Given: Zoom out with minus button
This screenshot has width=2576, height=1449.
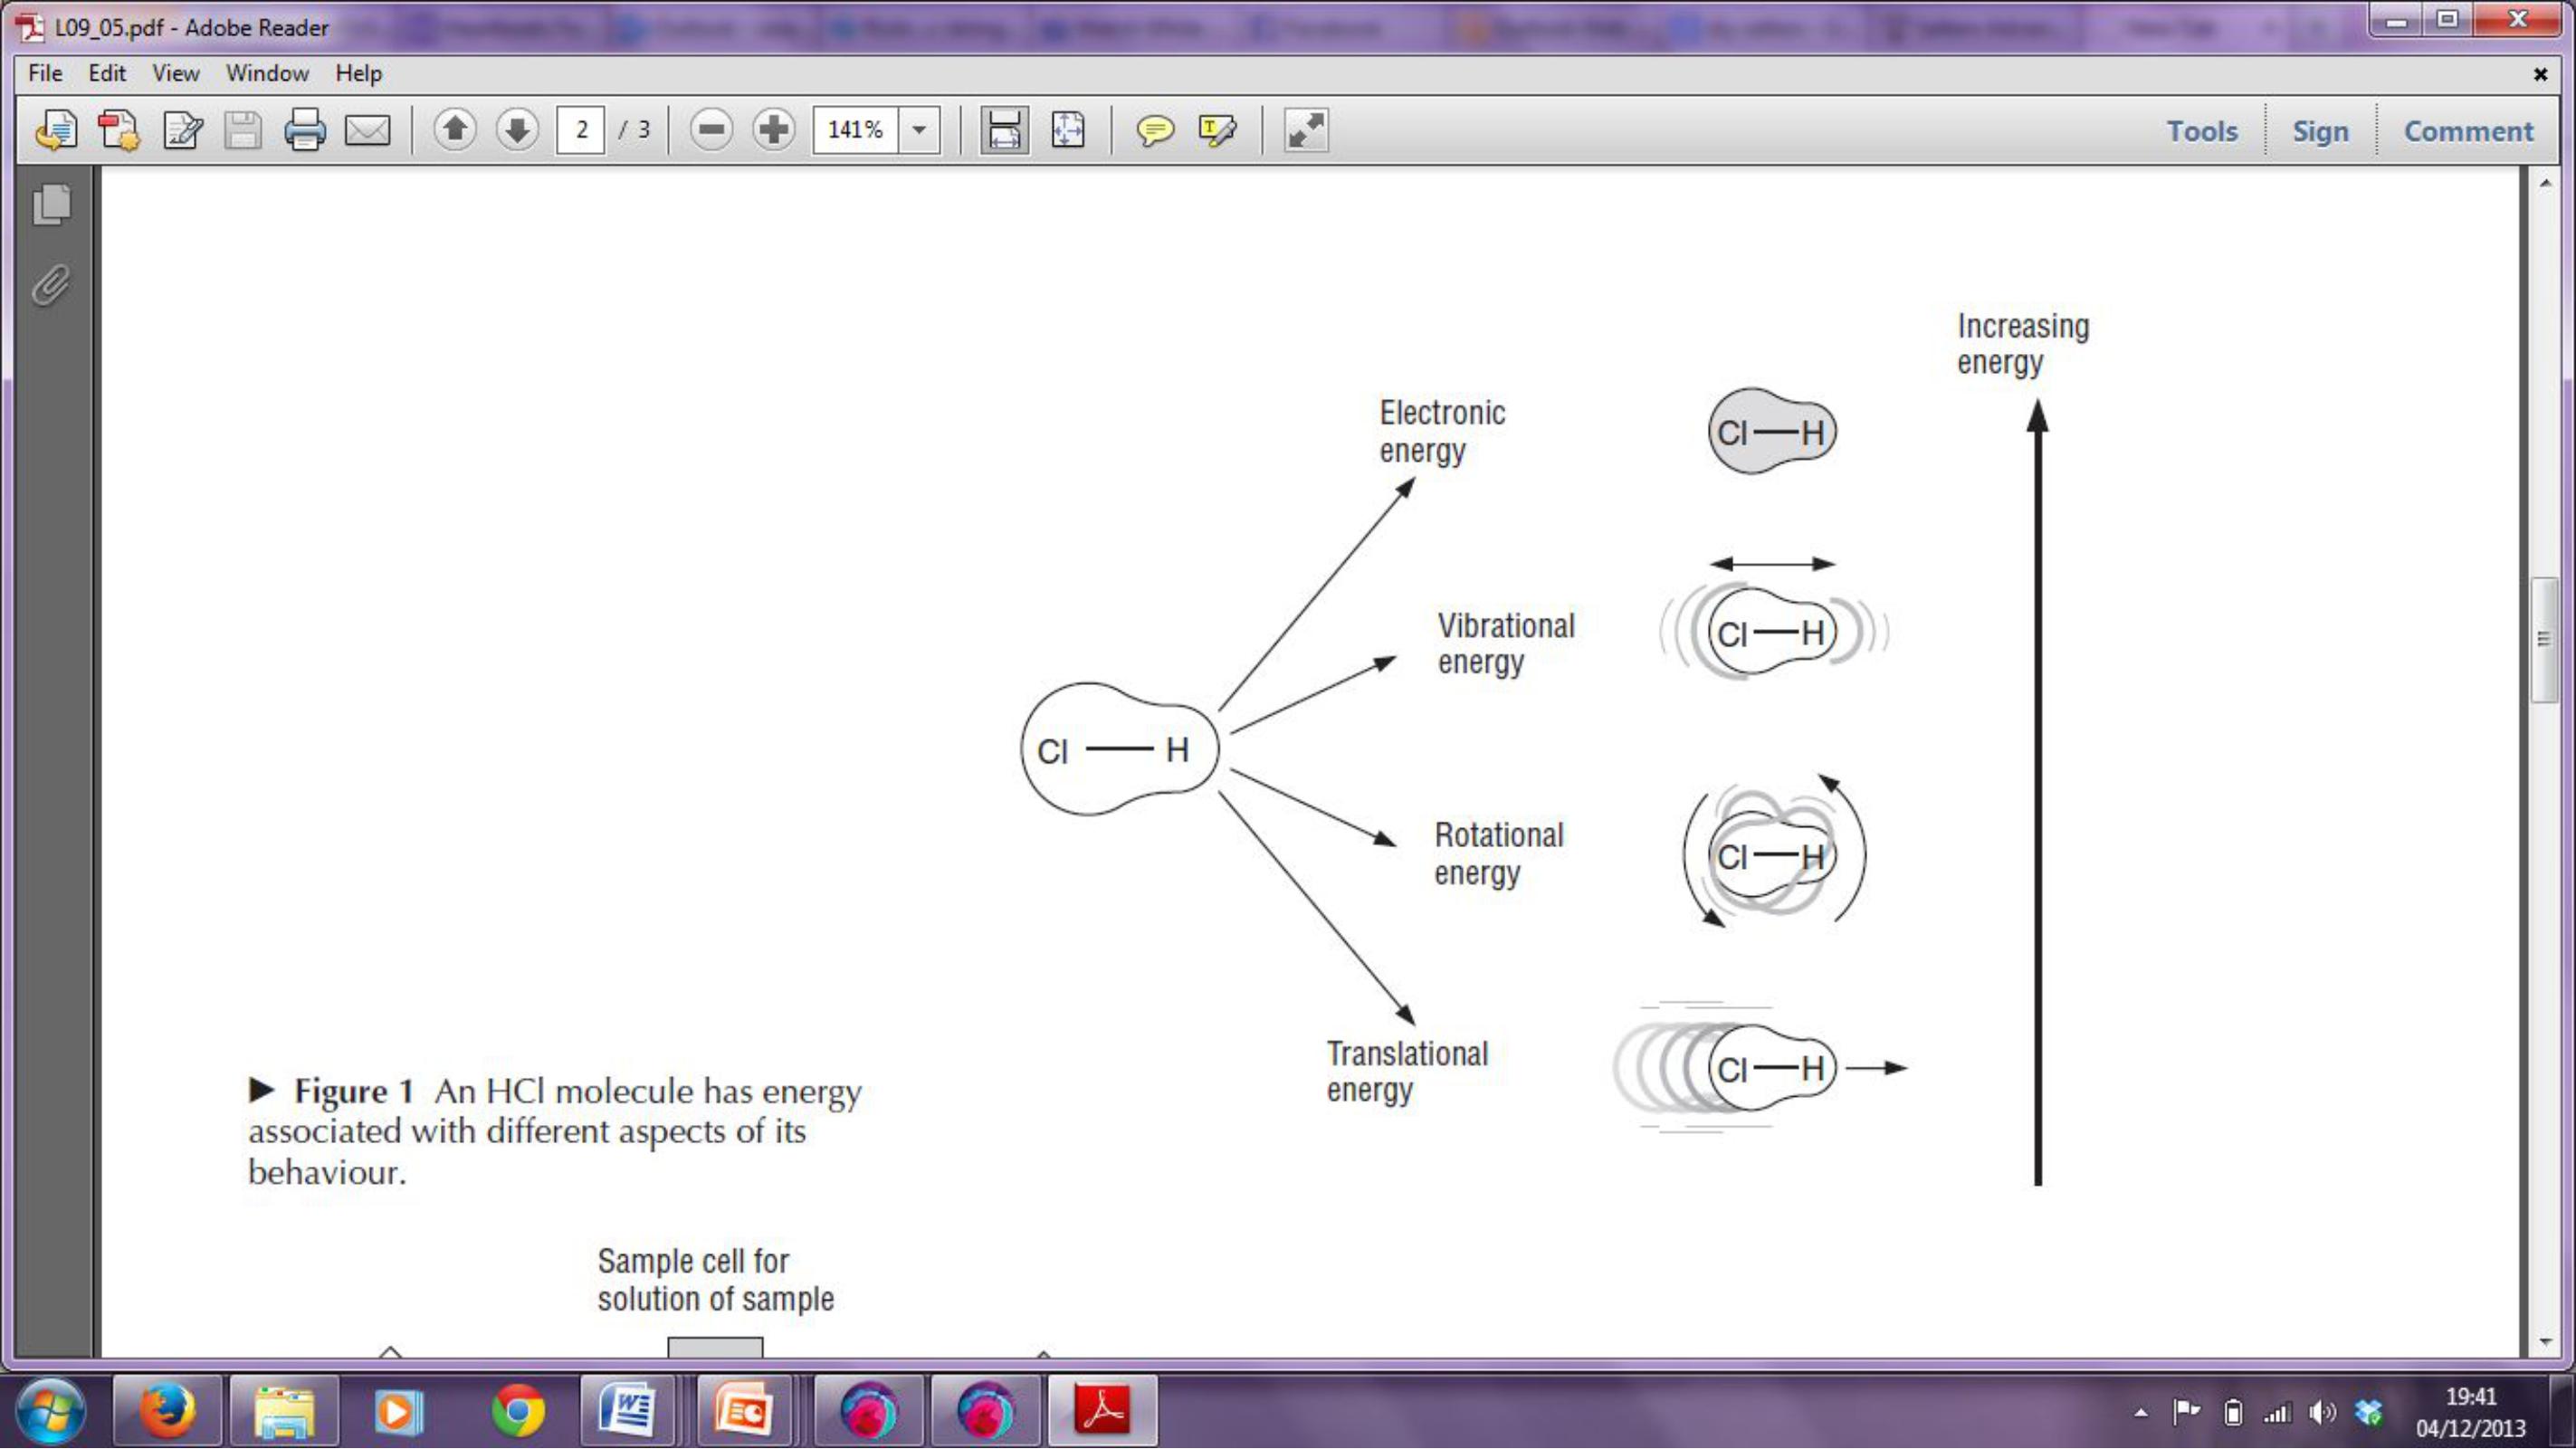Looking at the screenshot, I should (x=711, y=130).
